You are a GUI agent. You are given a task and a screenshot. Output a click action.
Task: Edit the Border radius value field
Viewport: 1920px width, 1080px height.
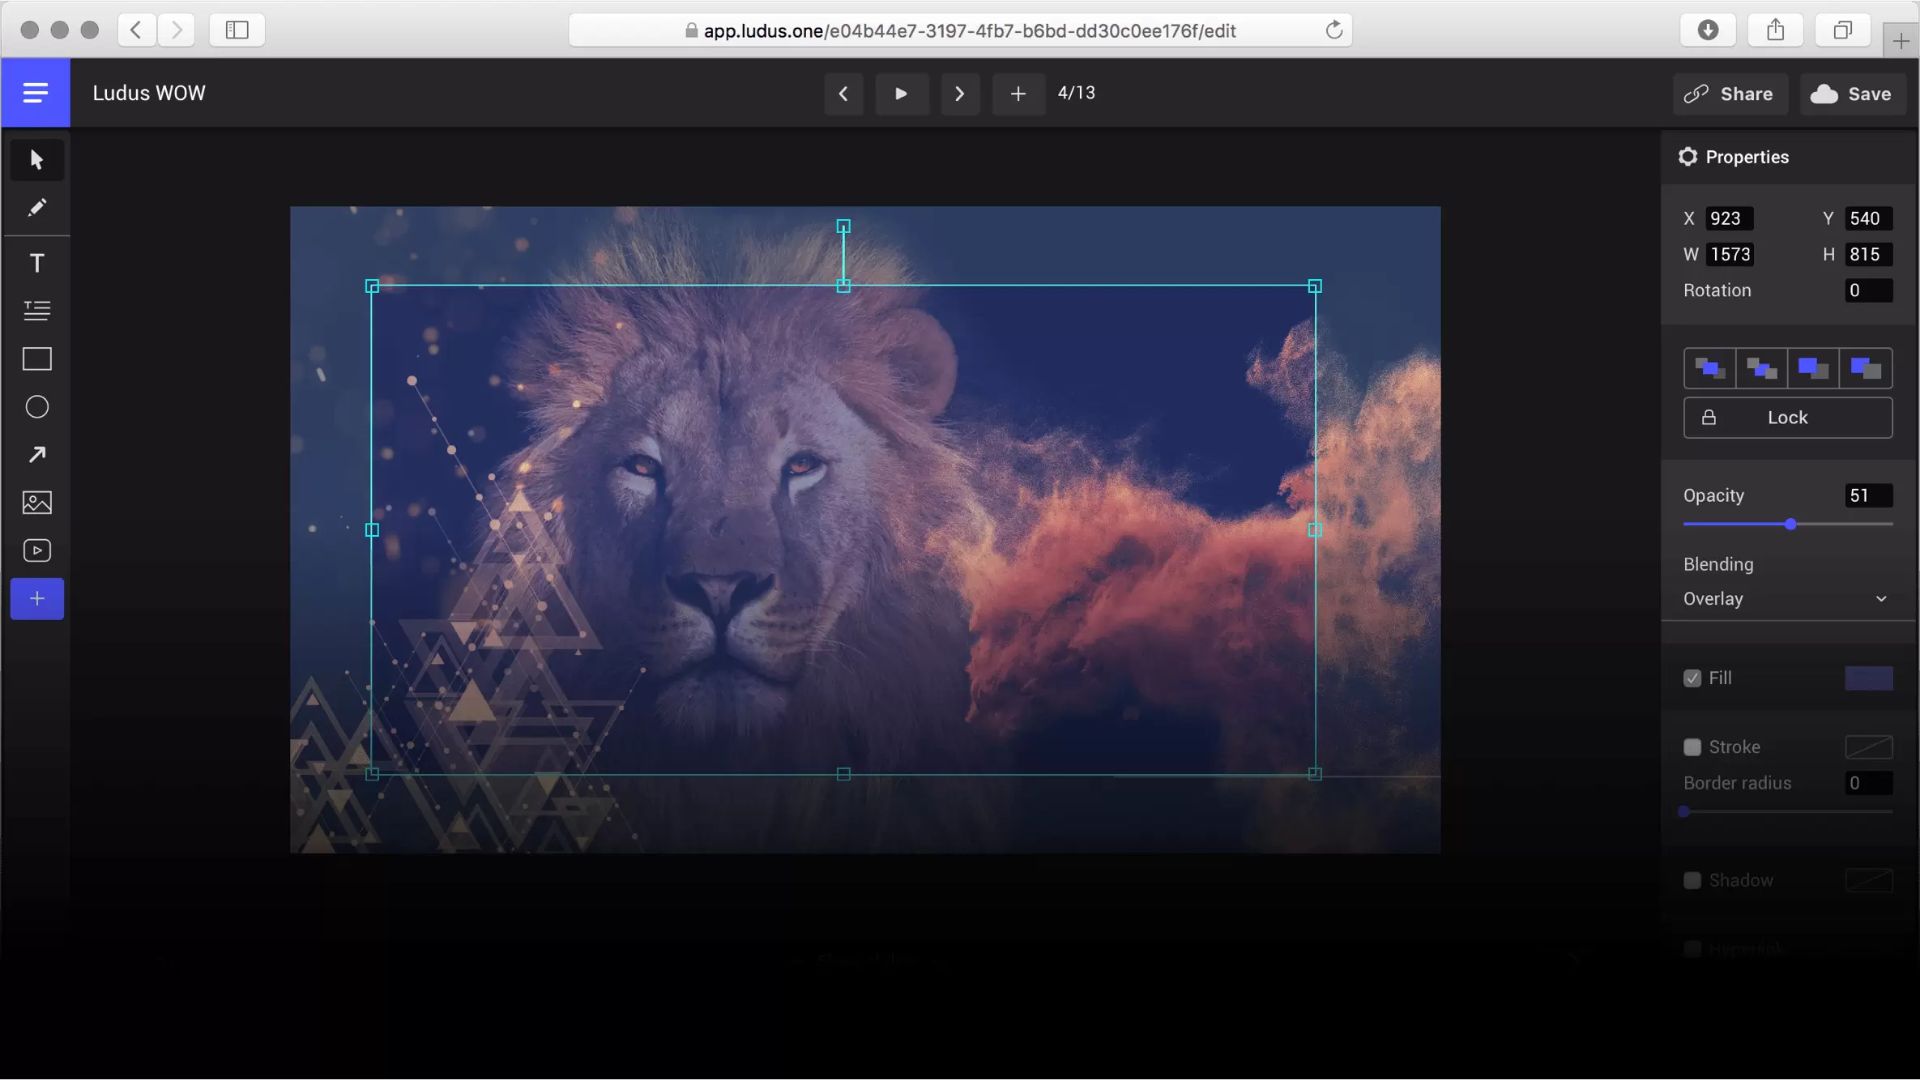(1868, 783)
